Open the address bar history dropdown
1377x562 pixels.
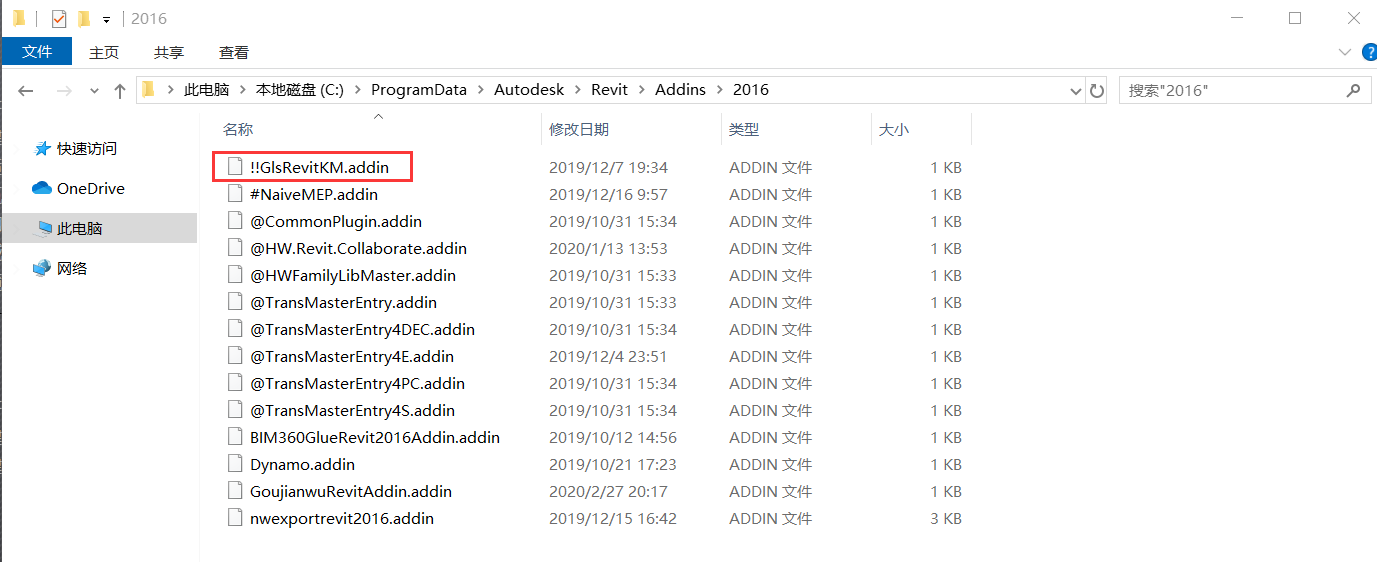pos(1076,90)
